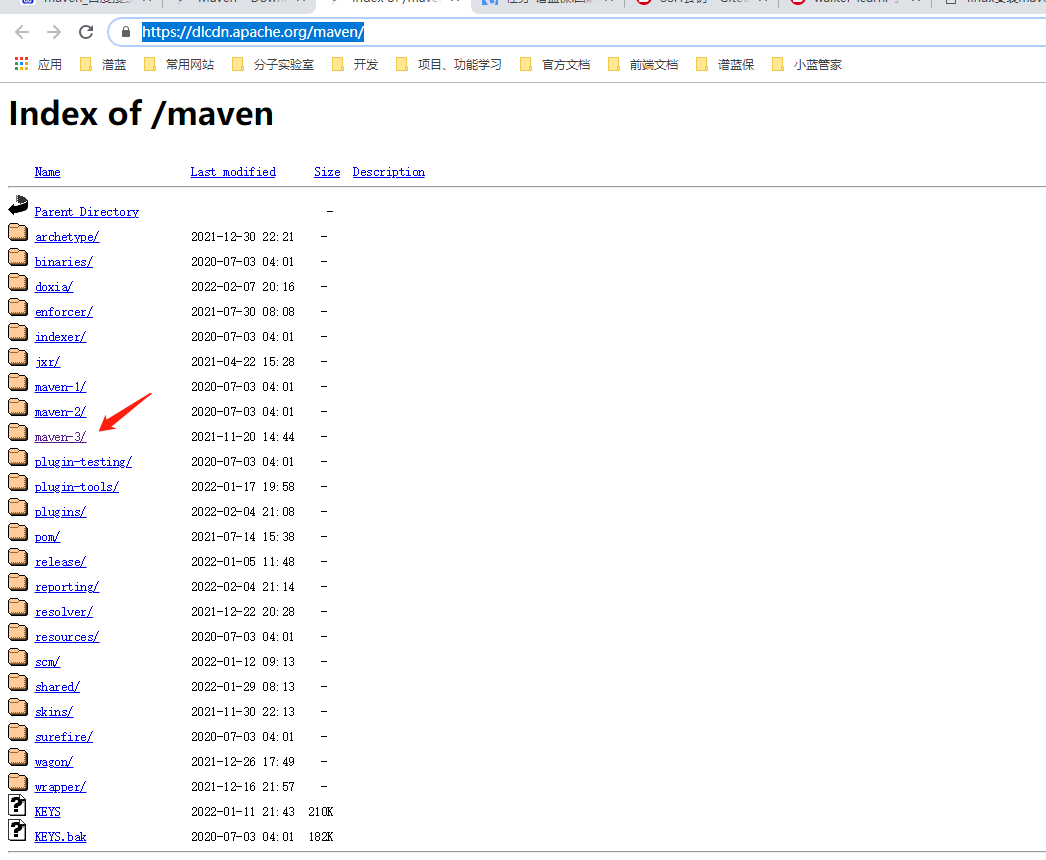The image size is (1046, 860).
Task: Click the address bar URL field
Action: tap(574, 32)
